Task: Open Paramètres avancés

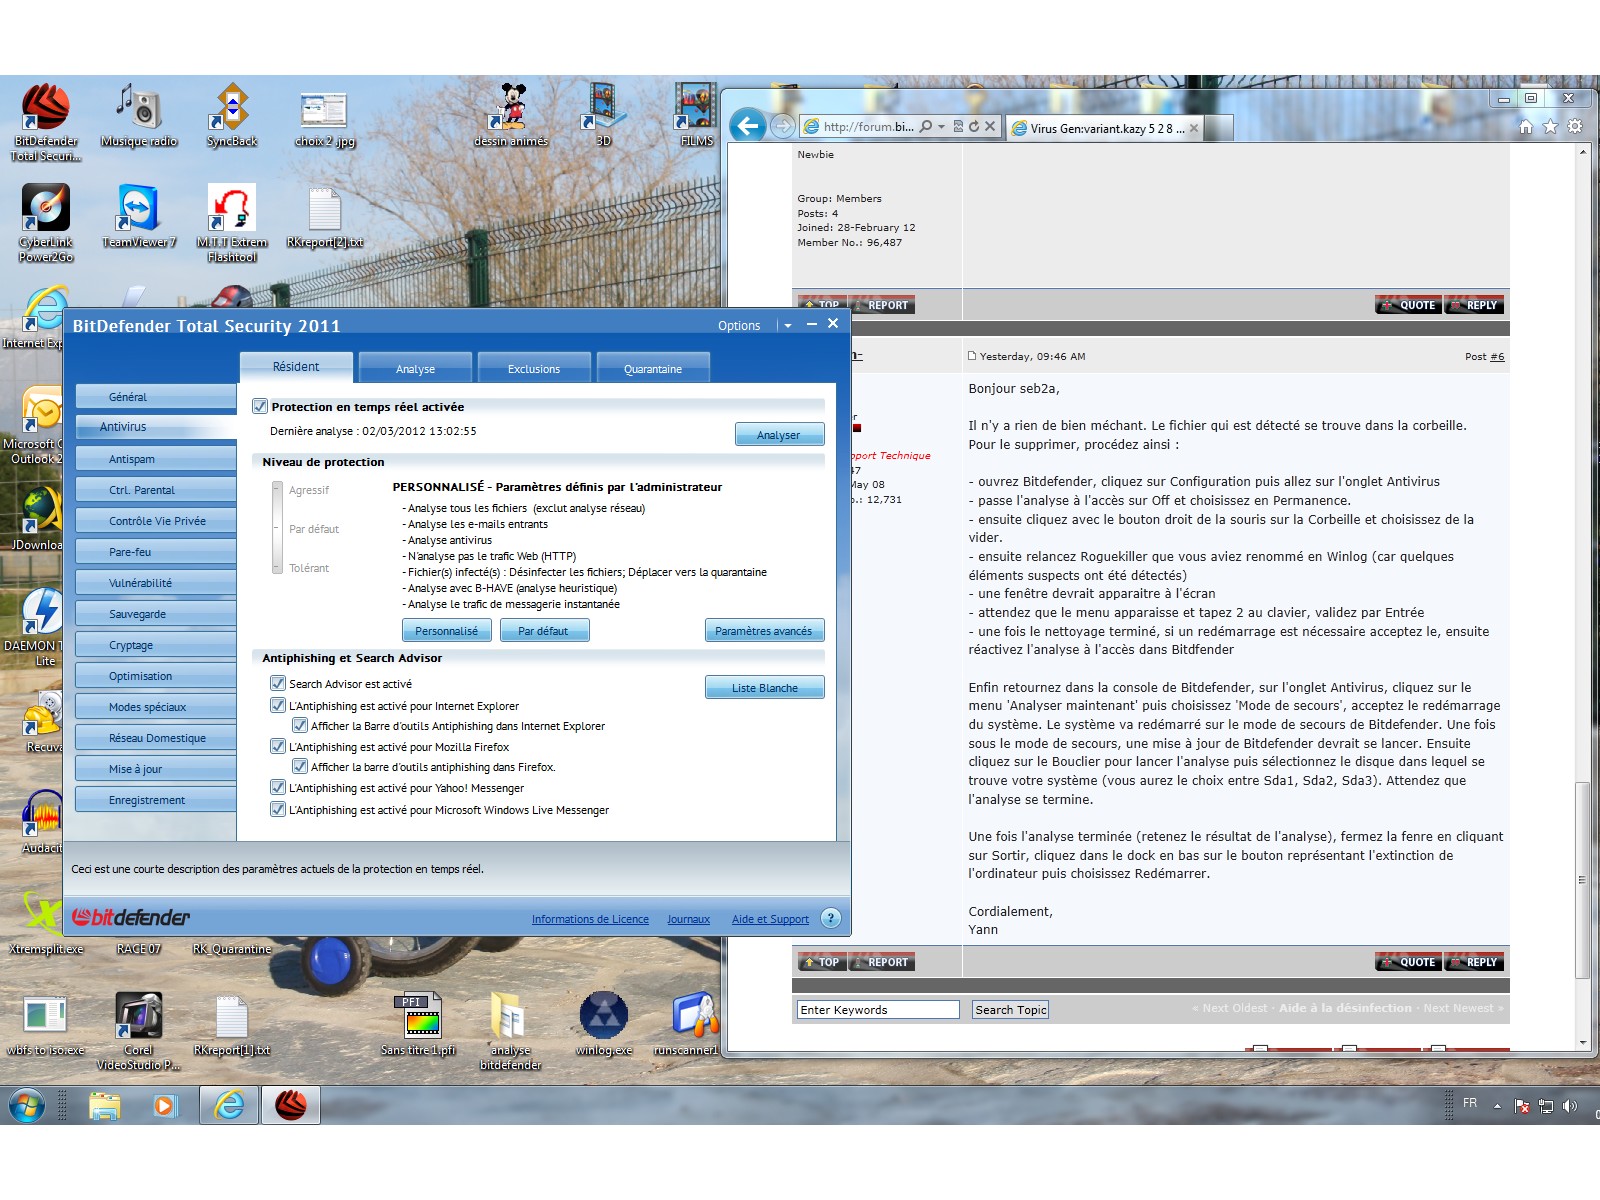Action: [x=764, y=630]
